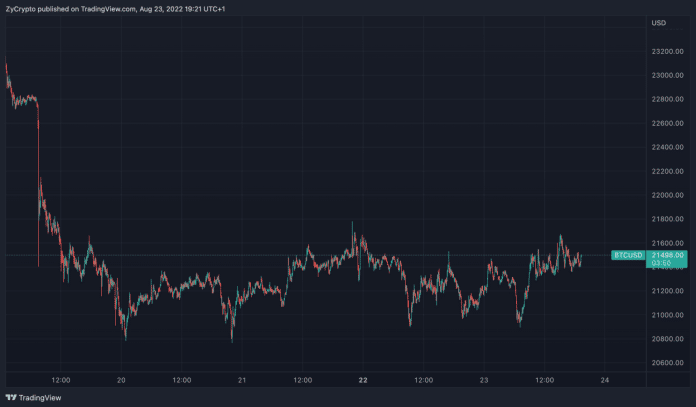Screen dimensions: 696x407
Task: Select bold date label 22 on time axis
Action: tap(363, 380)
